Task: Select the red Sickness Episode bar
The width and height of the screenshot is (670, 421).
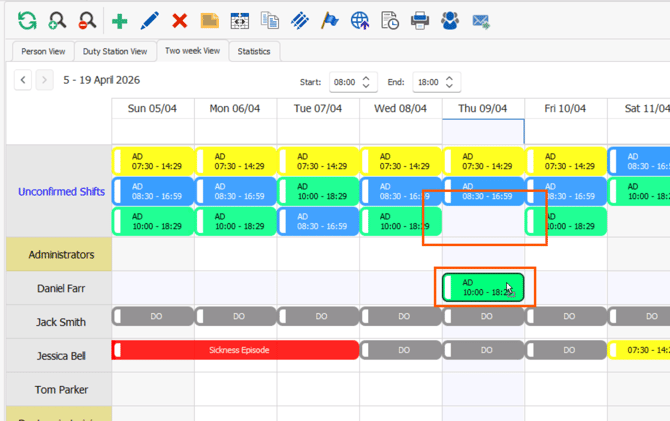Action: [x=238, y=350]
